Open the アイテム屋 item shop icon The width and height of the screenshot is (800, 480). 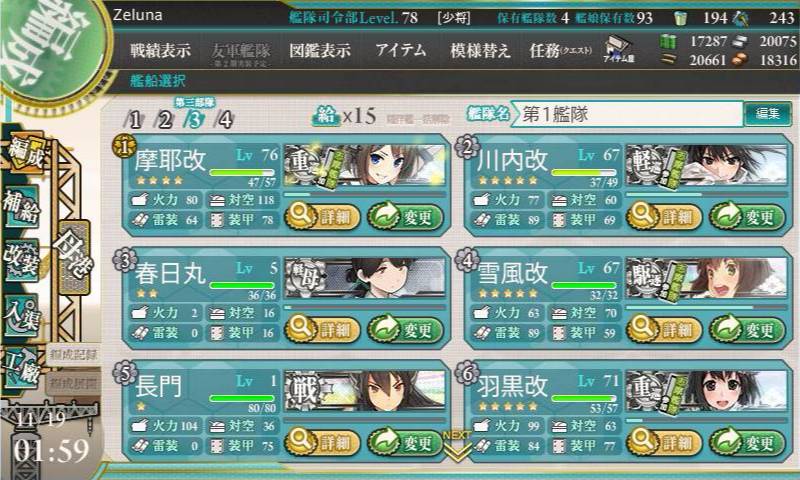618,49
